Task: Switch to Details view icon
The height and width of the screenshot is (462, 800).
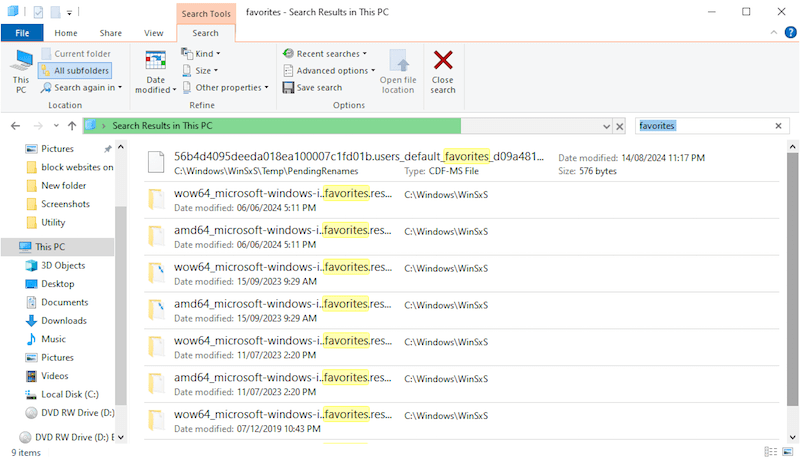Action: point(770,452)
